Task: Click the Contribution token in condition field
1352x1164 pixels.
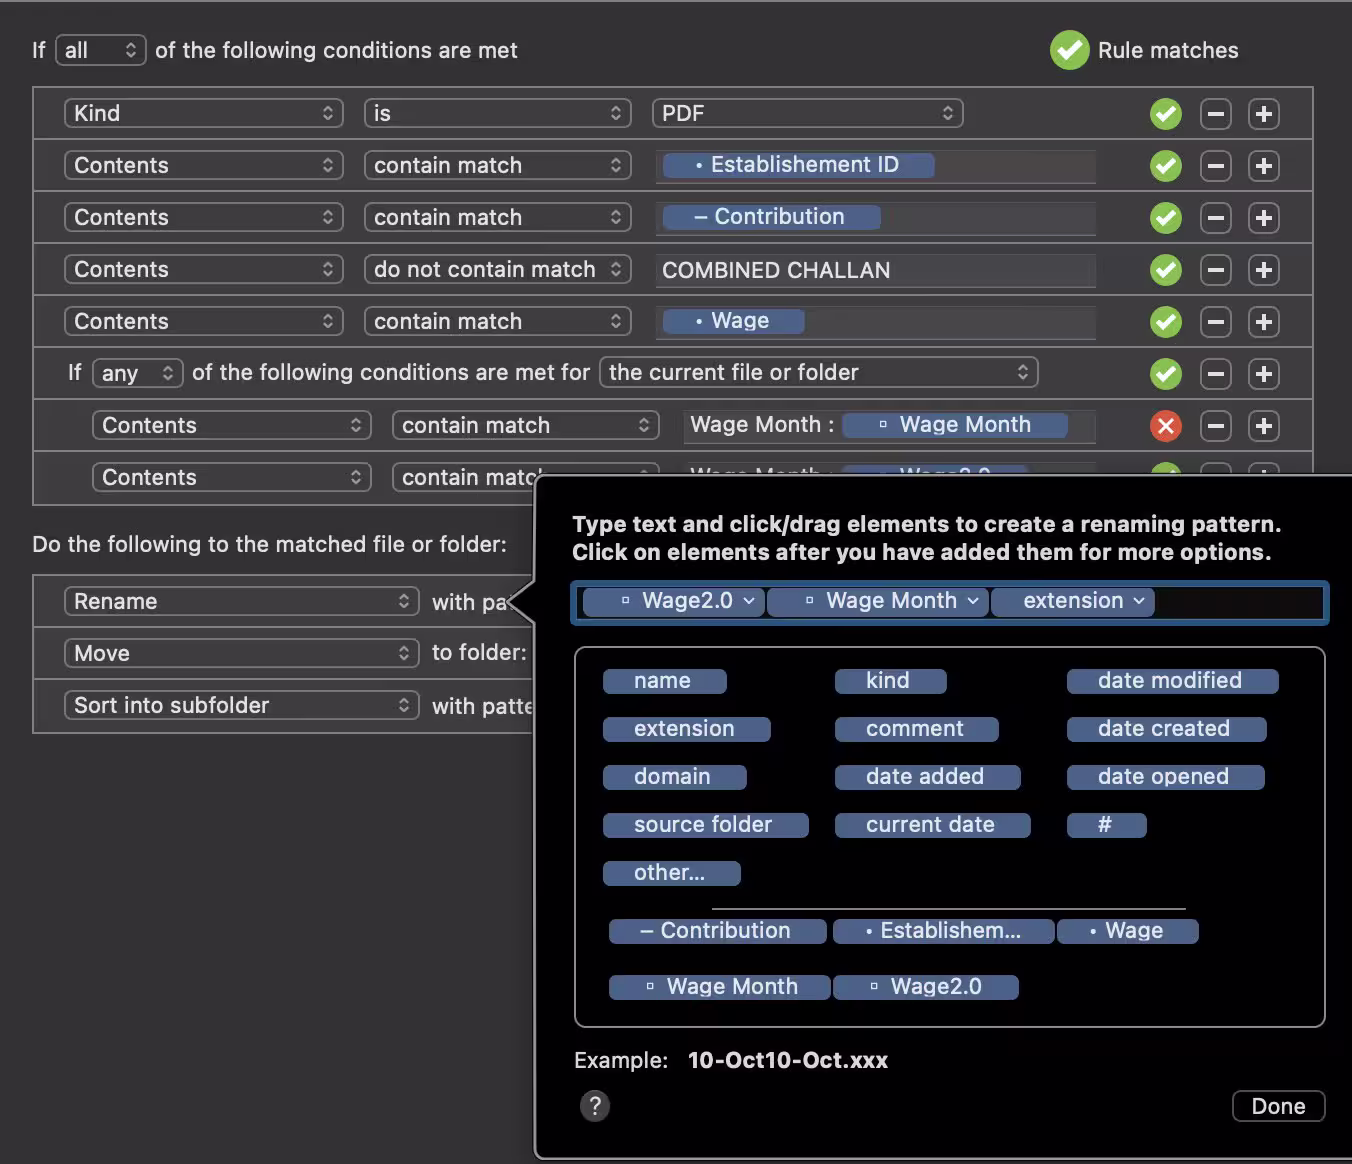Action: coord(771,217)
